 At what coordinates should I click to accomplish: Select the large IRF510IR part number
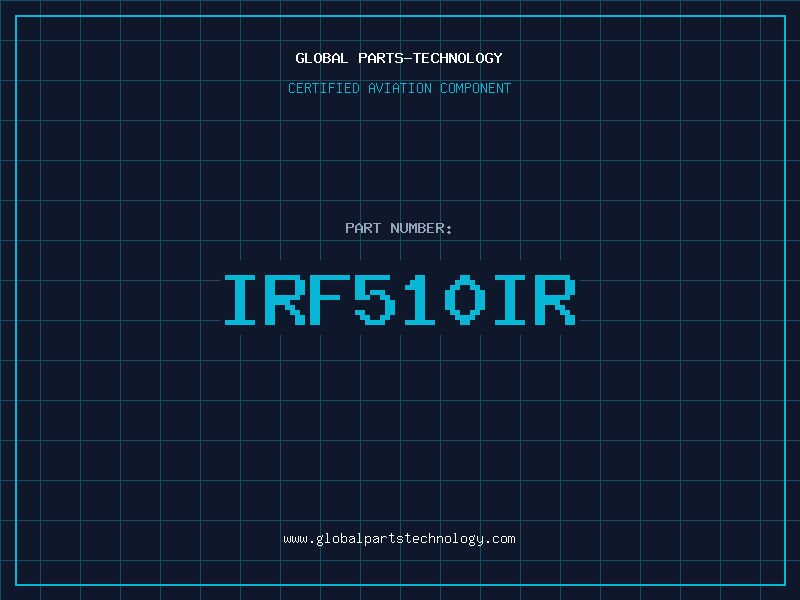click(399, 300)
